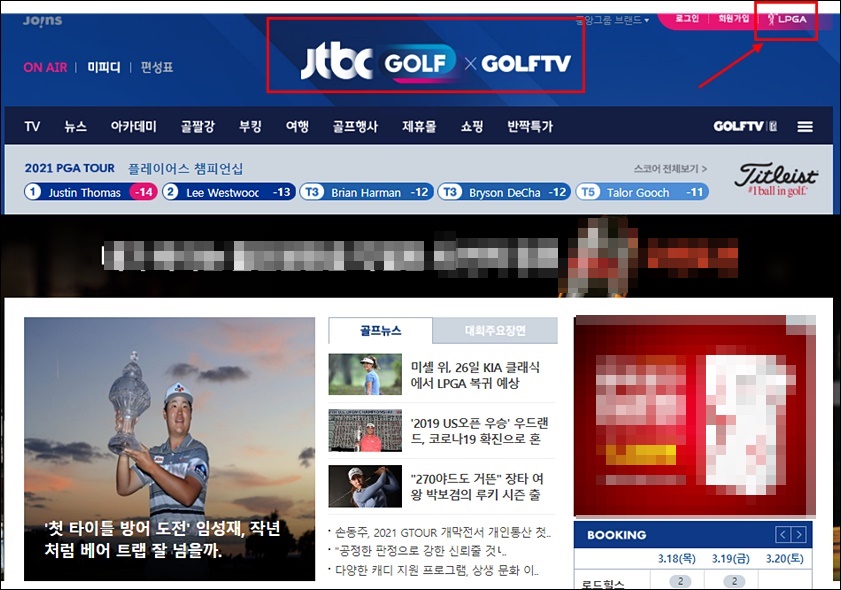
Task: Select Lee Westwood leaderboard entry
Action: coord(229,192)
